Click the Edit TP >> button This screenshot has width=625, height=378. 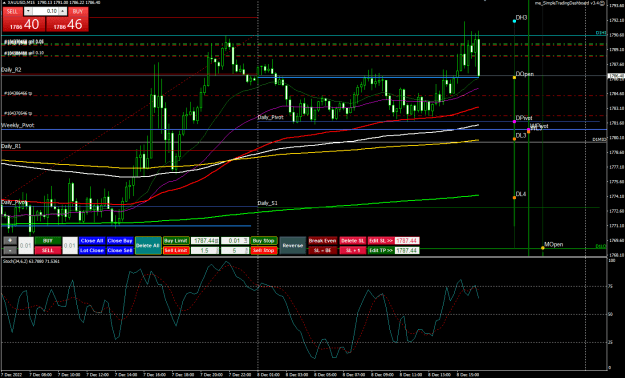coord(381,250)
